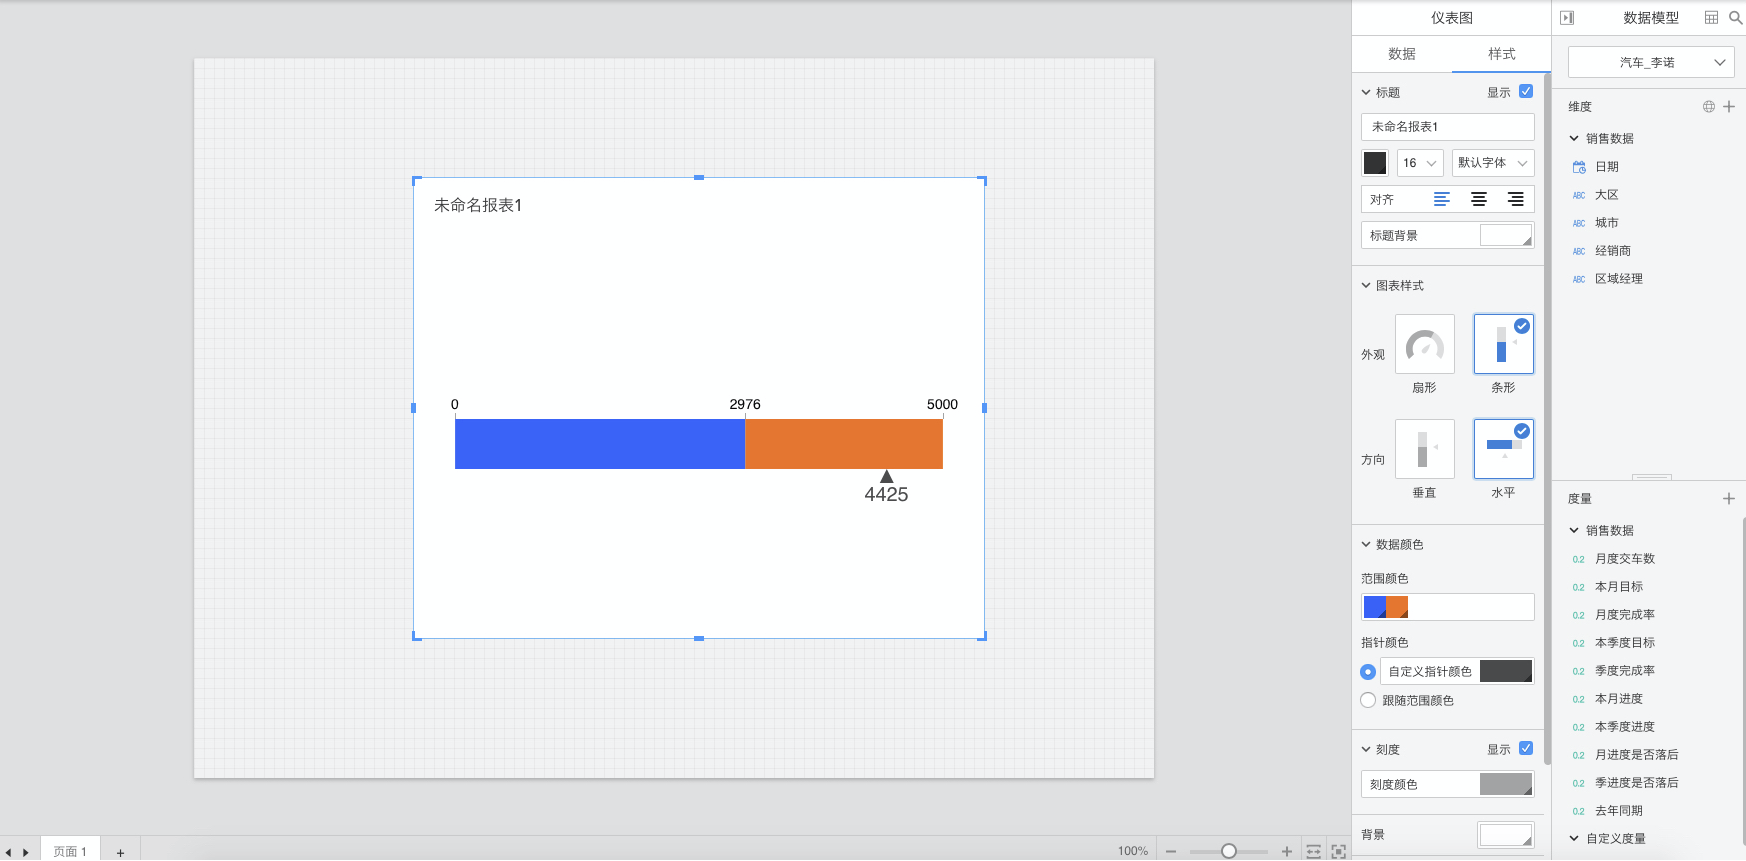
Task: Click the globe icon next to 维度
Action: coord(1709,107)
